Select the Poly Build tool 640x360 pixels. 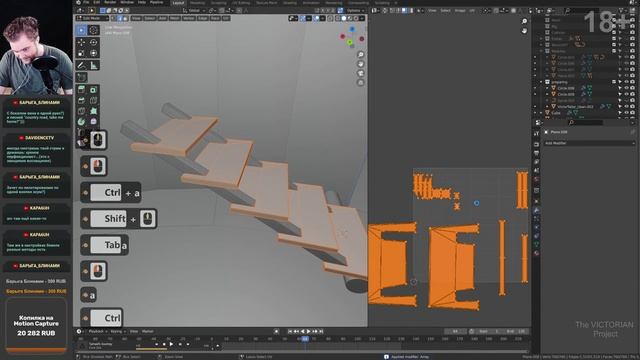tap(93, 111)
